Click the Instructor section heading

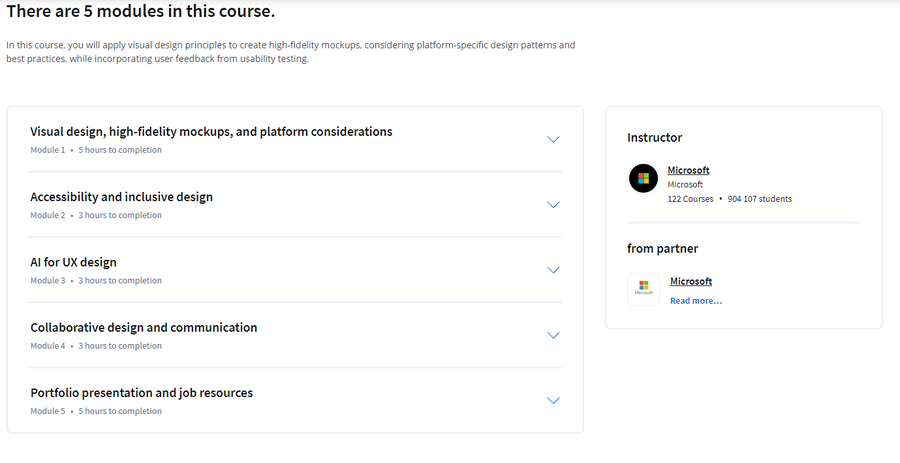(x=654, y=138)
